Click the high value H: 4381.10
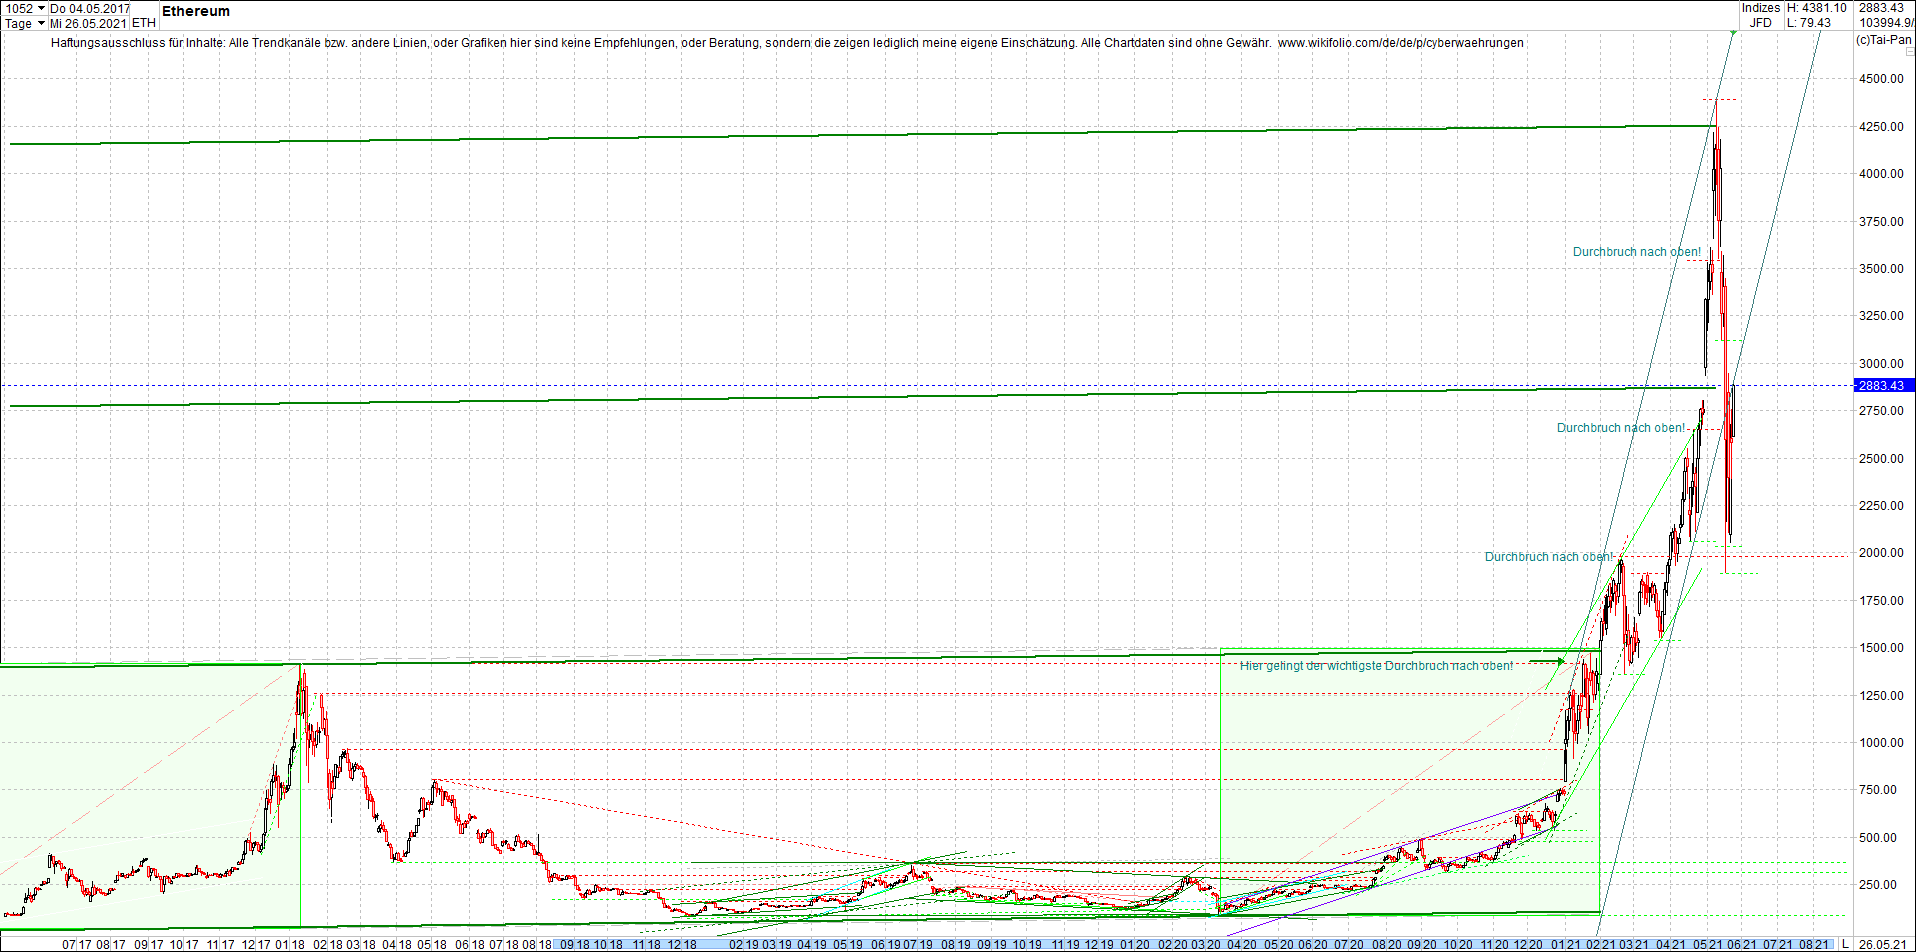 [x=1817, y=8]
